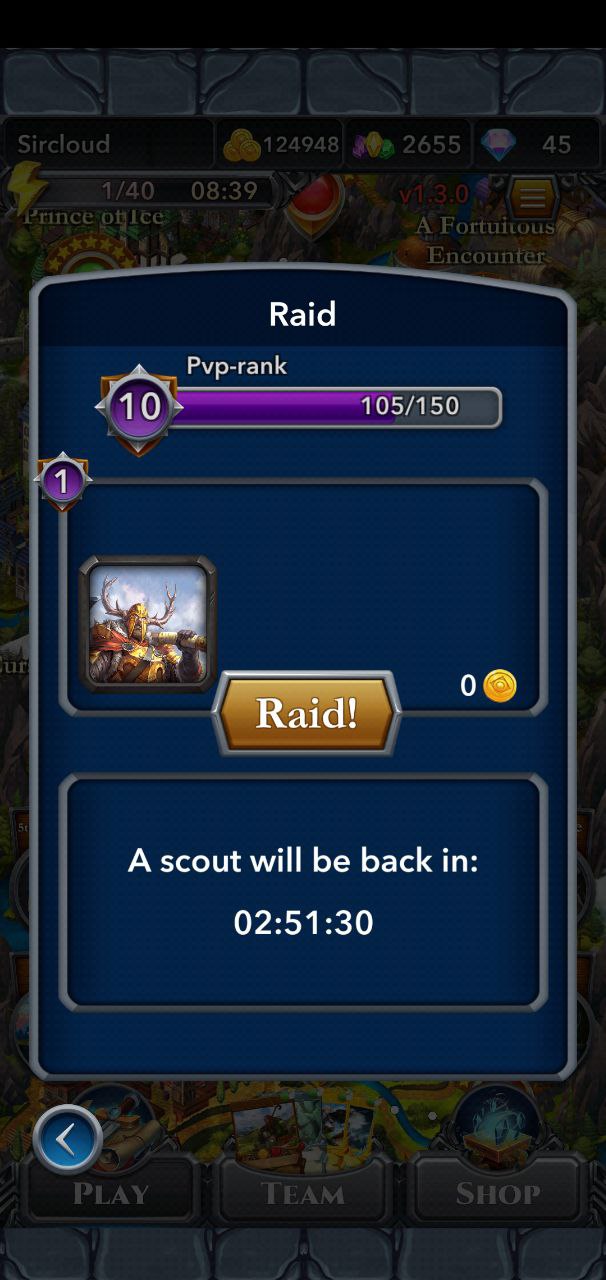606x1280 pixels.
Task: Tap the gold coin reward icon
Action: click(x=500, y=686)
